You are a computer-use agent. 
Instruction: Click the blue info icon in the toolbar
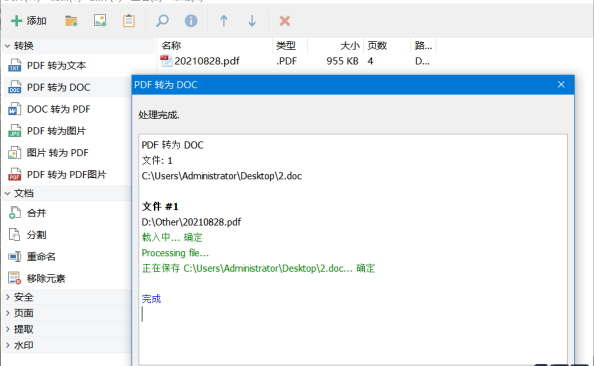[191, 21]
